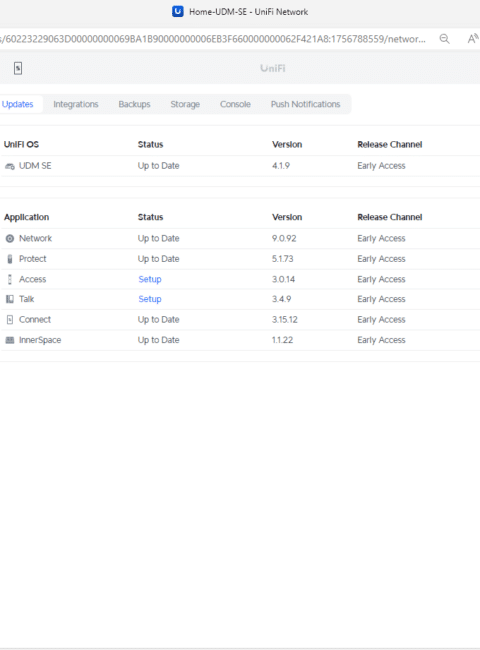Click the UDM SE device icon

click(x=10, y=166)
